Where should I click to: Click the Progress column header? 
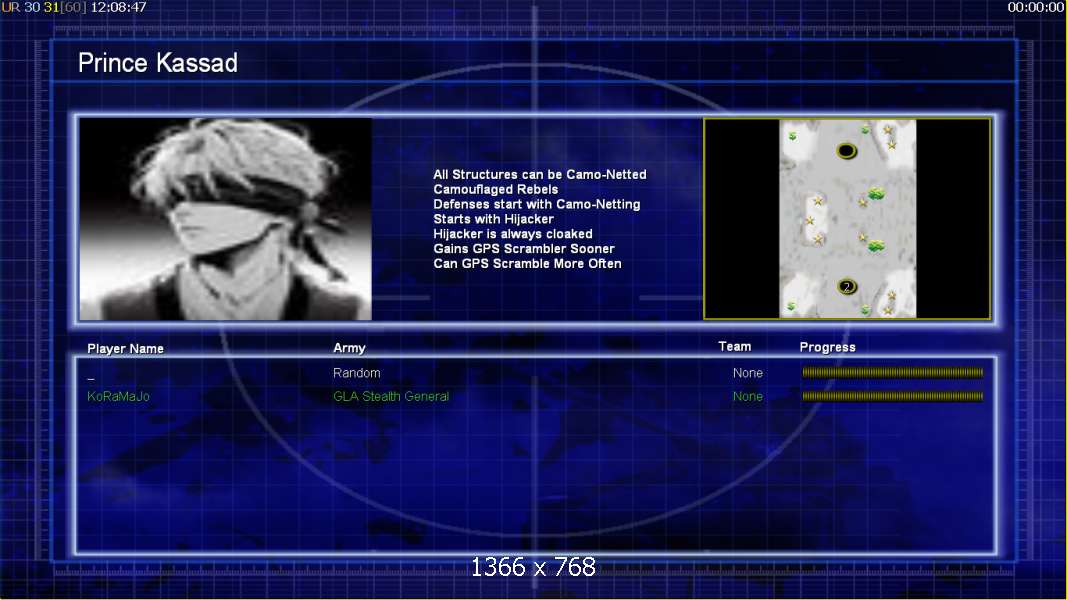(x=827, y=347)
